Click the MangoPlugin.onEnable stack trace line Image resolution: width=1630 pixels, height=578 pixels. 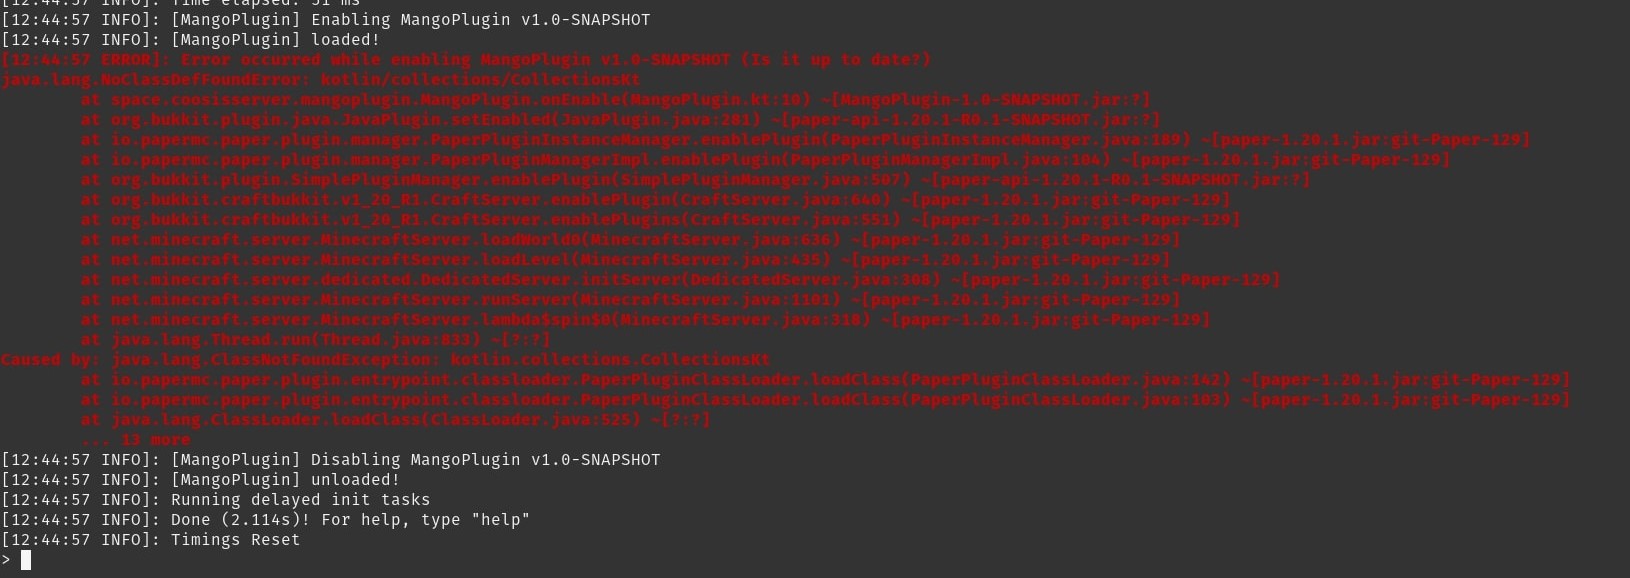(615, 100)
